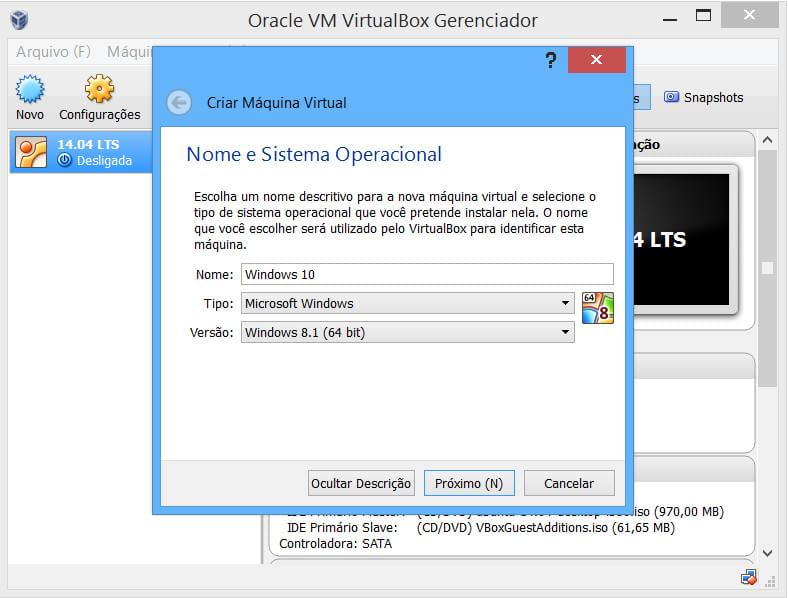
Task: Click the 14.04 LTS machine icon
Action: tap(31, 152)
